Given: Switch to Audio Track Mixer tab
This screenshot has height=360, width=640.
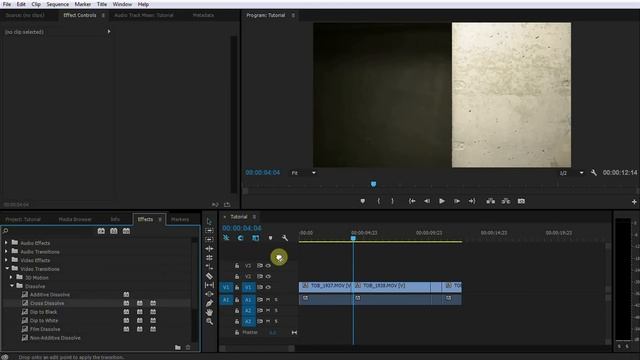Looking at the screenshot, I should pyautogui.click(x=144, y=15).
